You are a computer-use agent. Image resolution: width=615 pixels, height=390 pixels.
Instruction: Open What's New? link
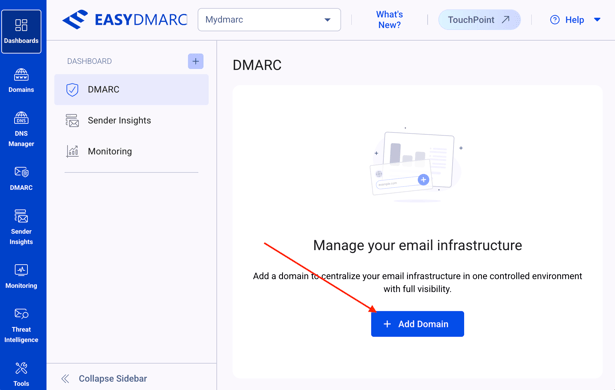[389, 20]
